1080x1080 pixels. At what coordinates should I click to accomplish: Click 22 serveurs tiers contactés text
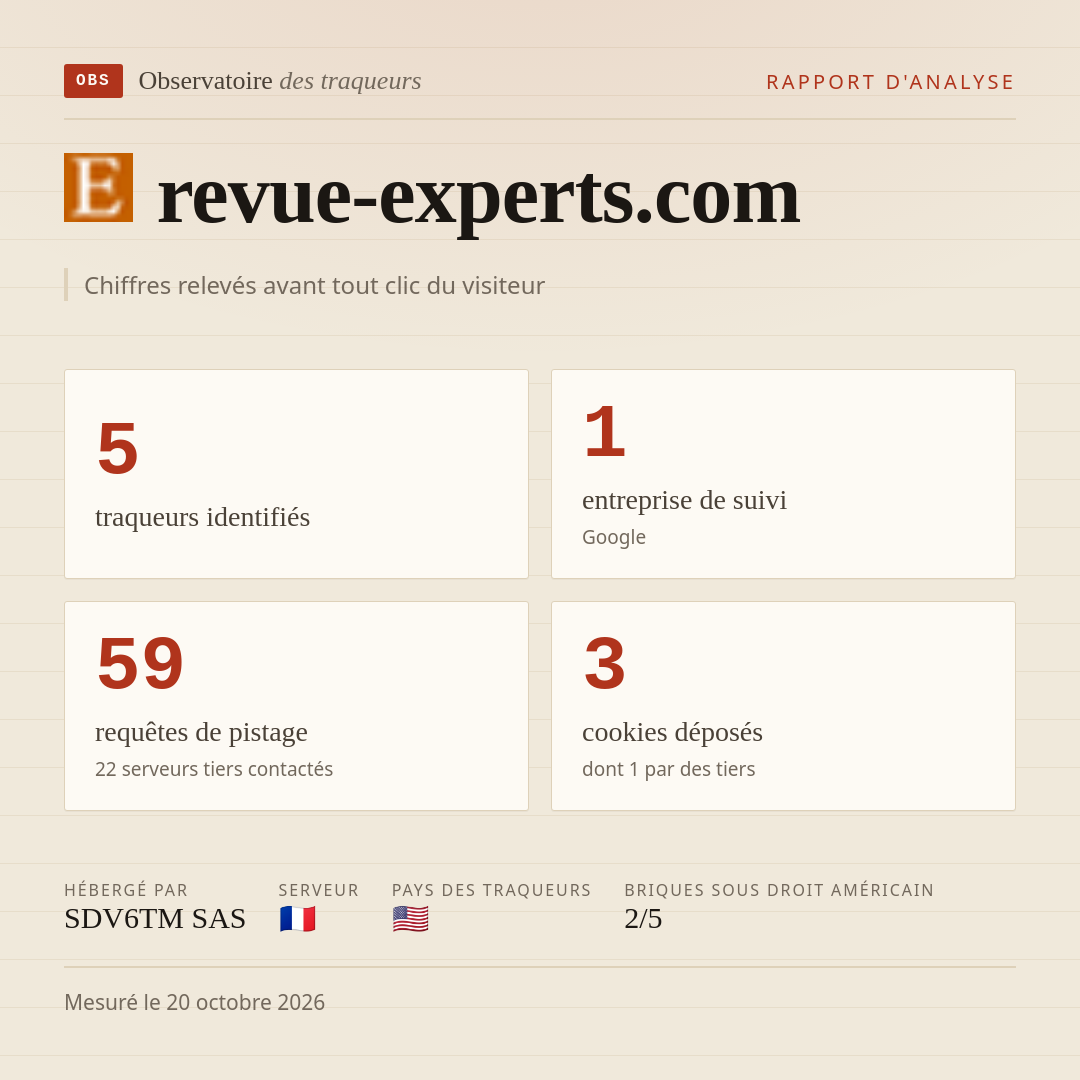pos(214,769)
